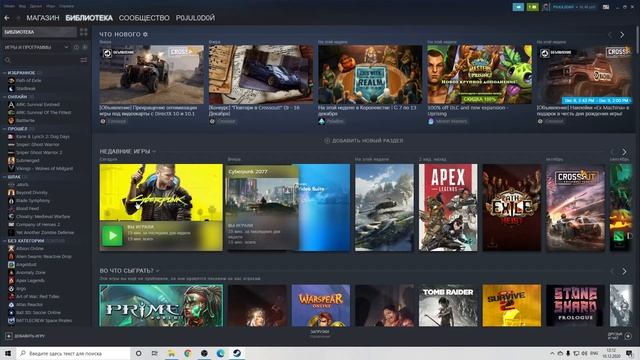The height and width of the screenshot is (360, 640).
Task: Collapse the БЕЗ КАТЕГОРИИ section
Action: pyautogui.click(x=5, y=241)
